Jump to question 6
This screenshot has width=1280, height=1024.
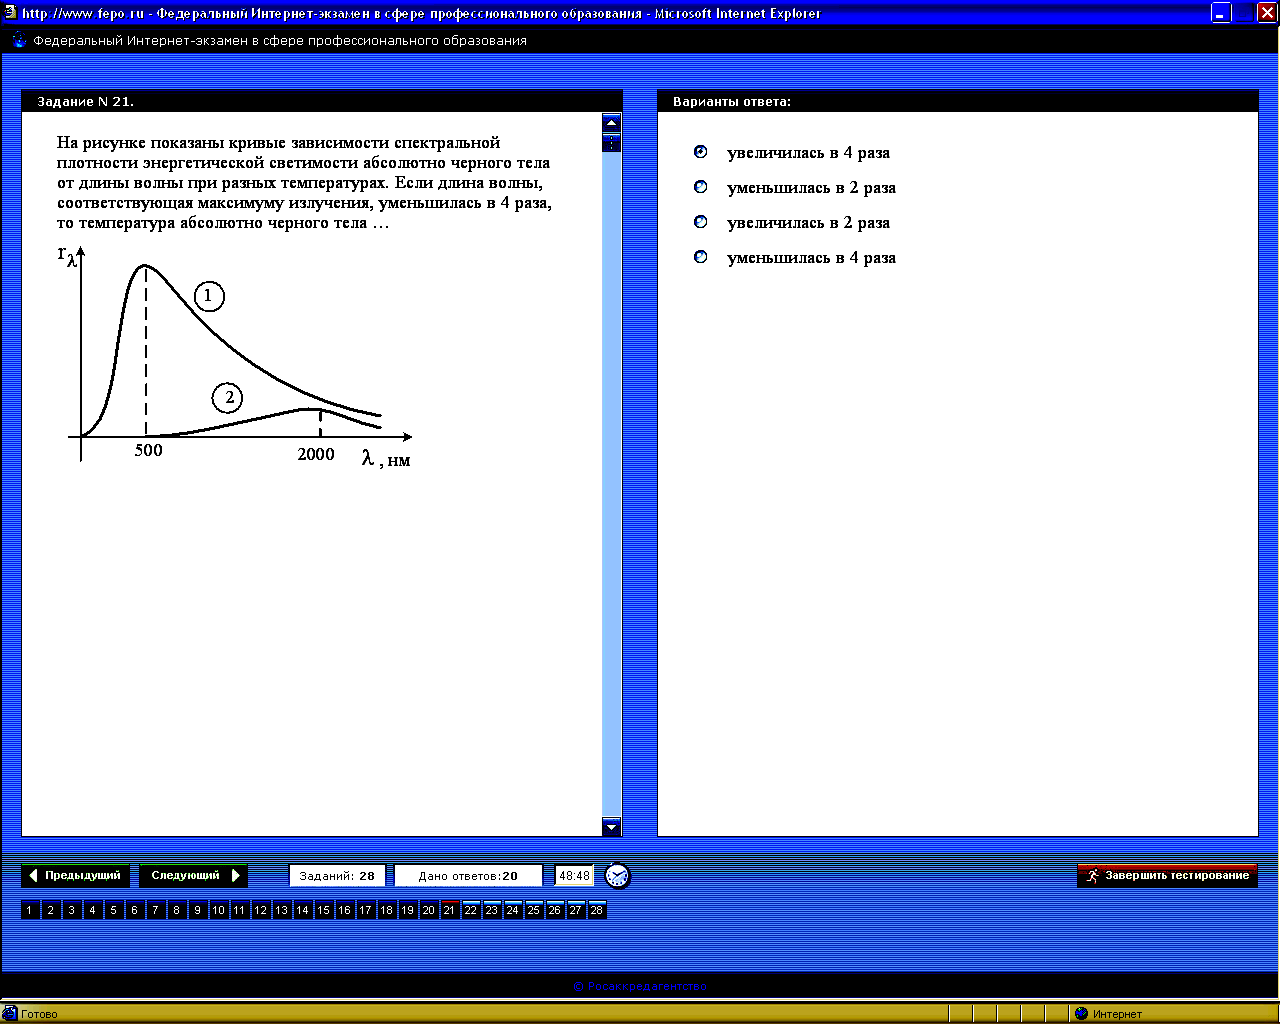(135, 910)
